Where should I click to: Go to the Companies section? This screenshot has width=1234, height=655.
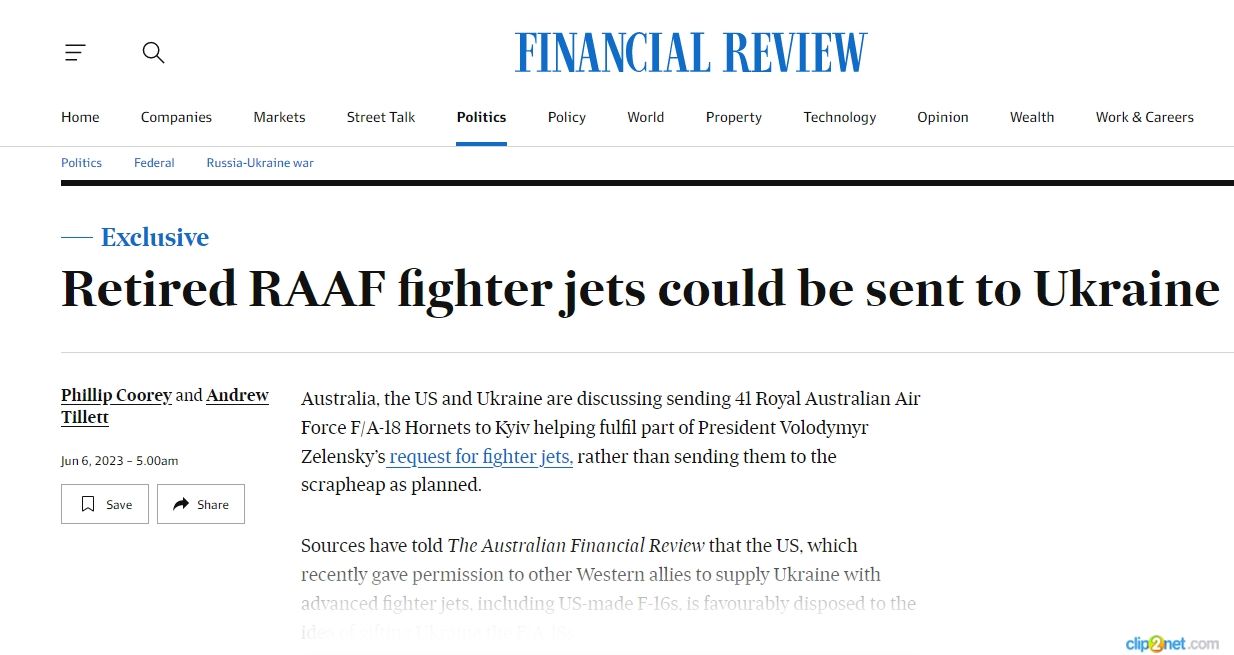tap(176, 117)
